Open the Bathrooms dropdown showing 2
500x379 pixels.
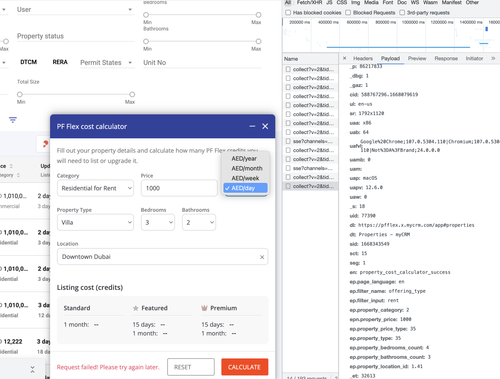(199, 222)
